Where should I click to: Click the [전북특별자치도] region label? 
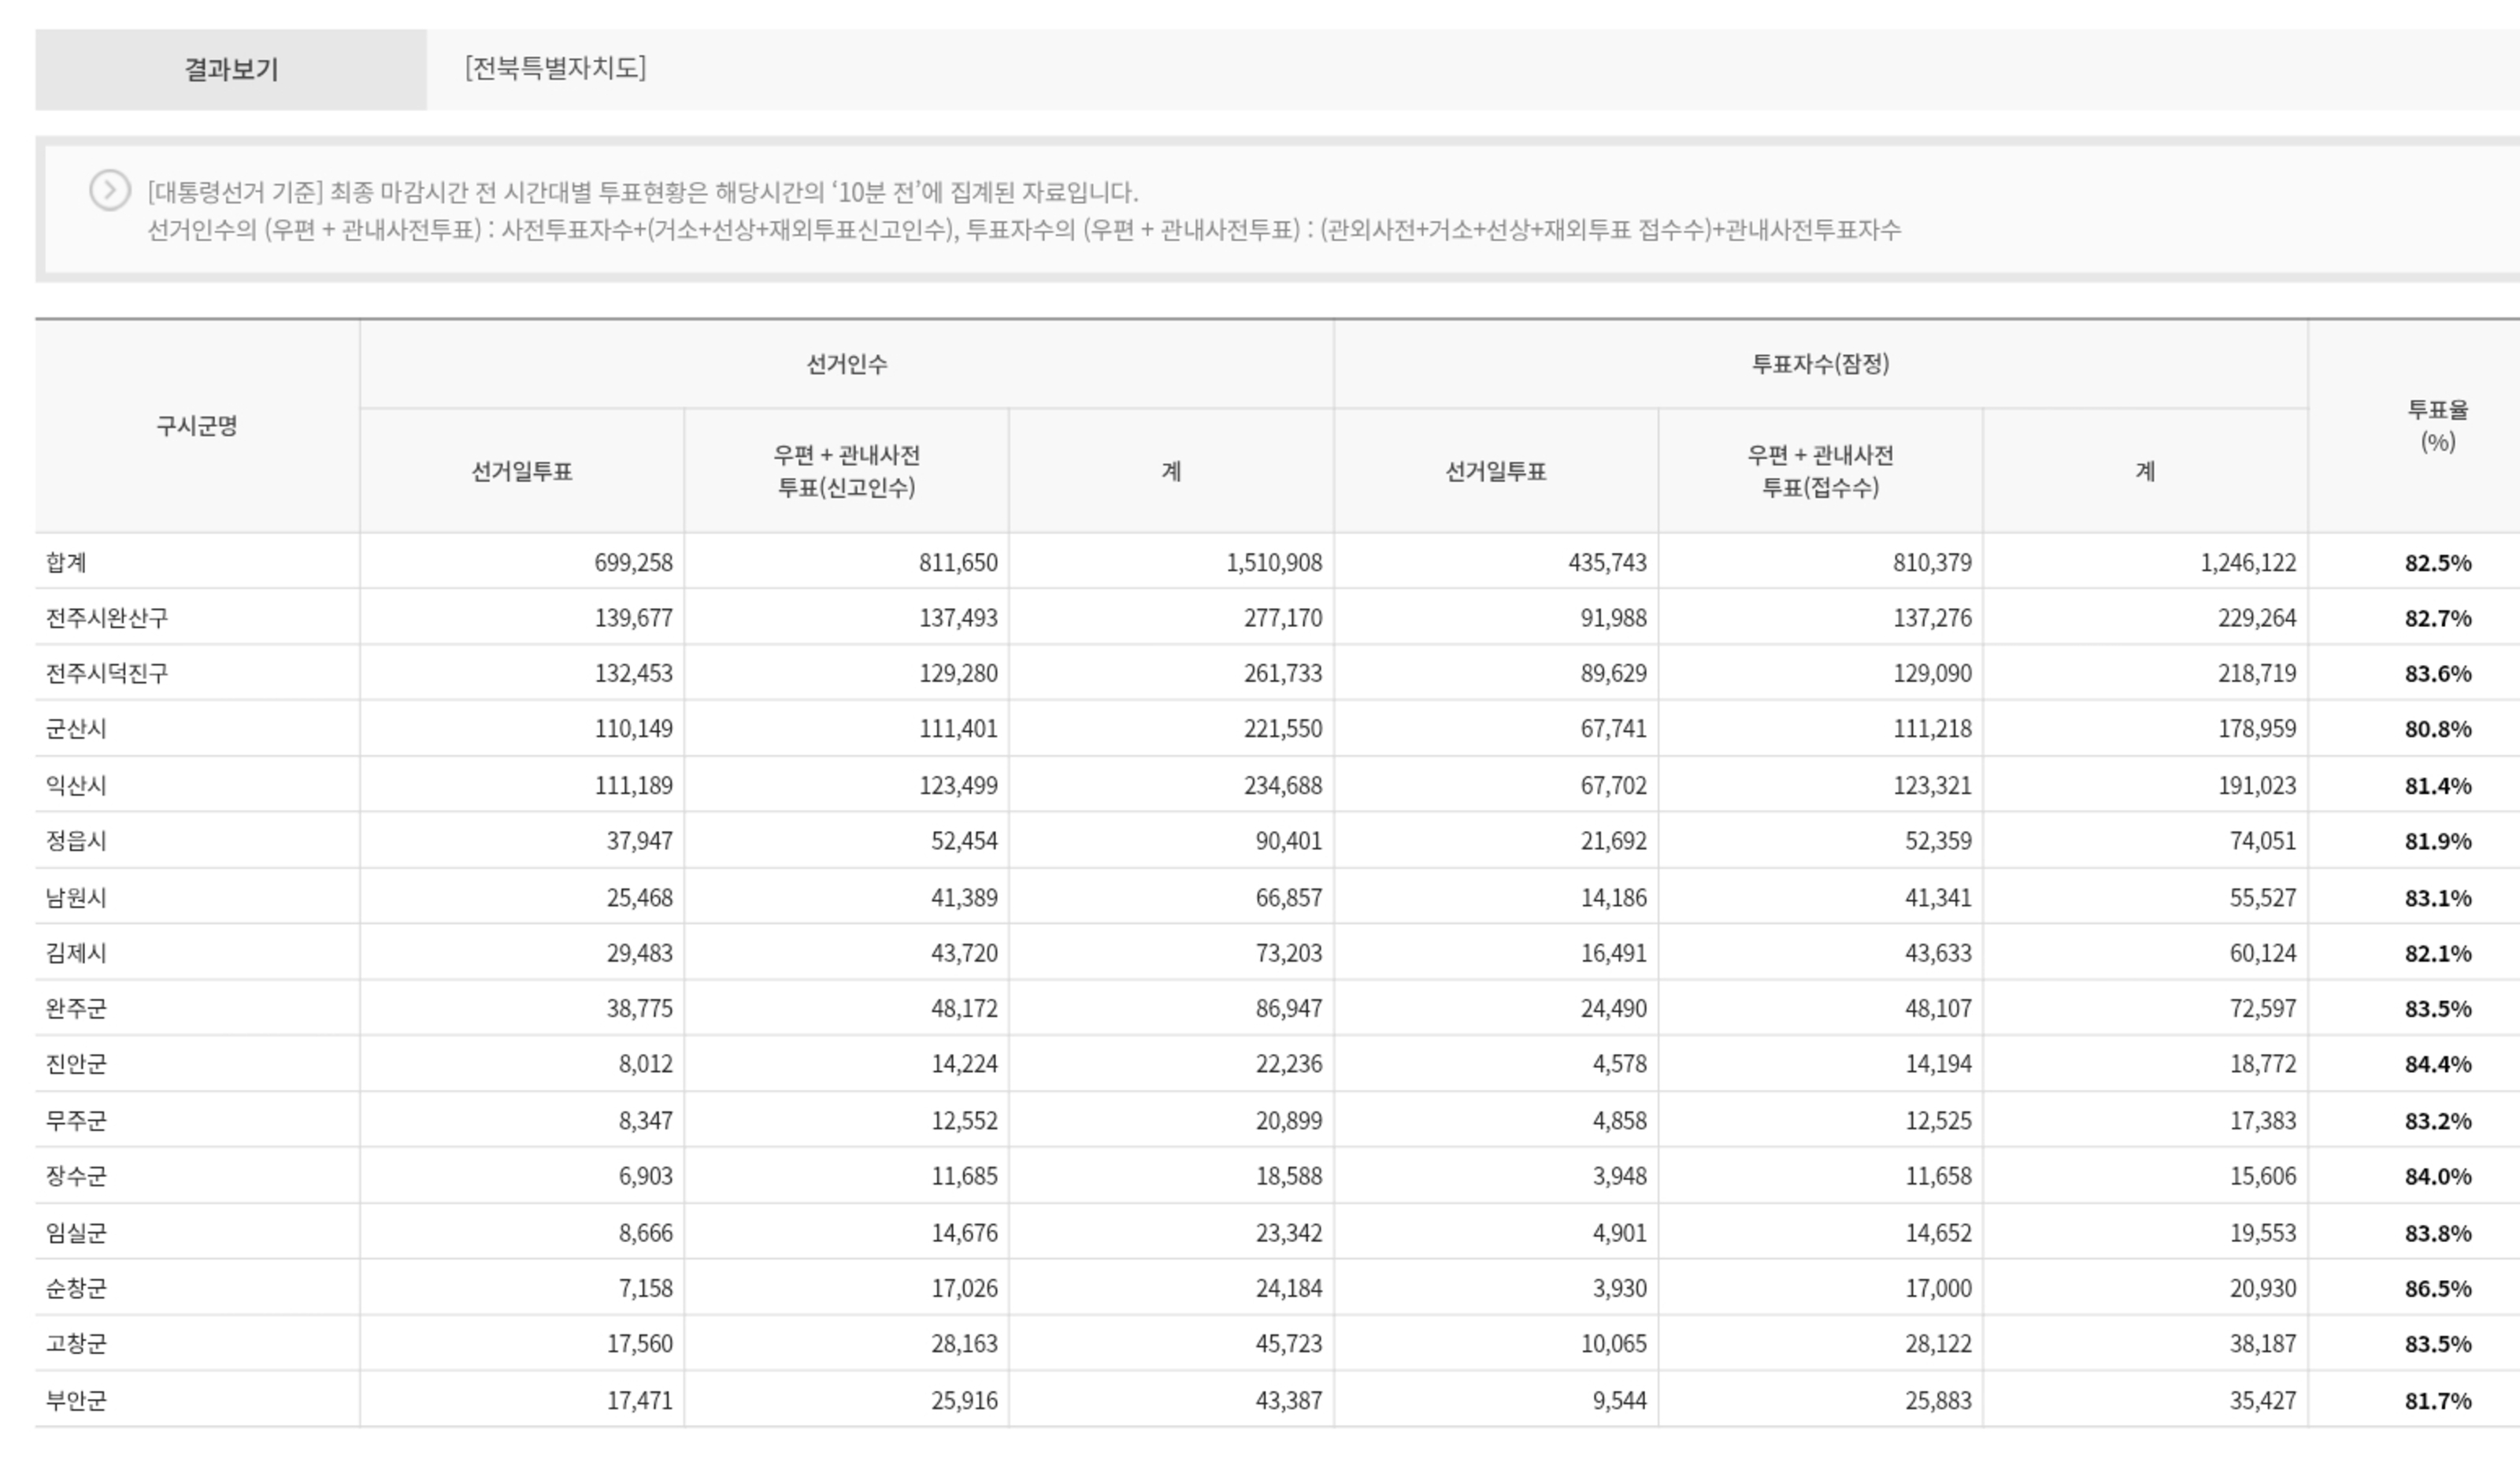555,68
